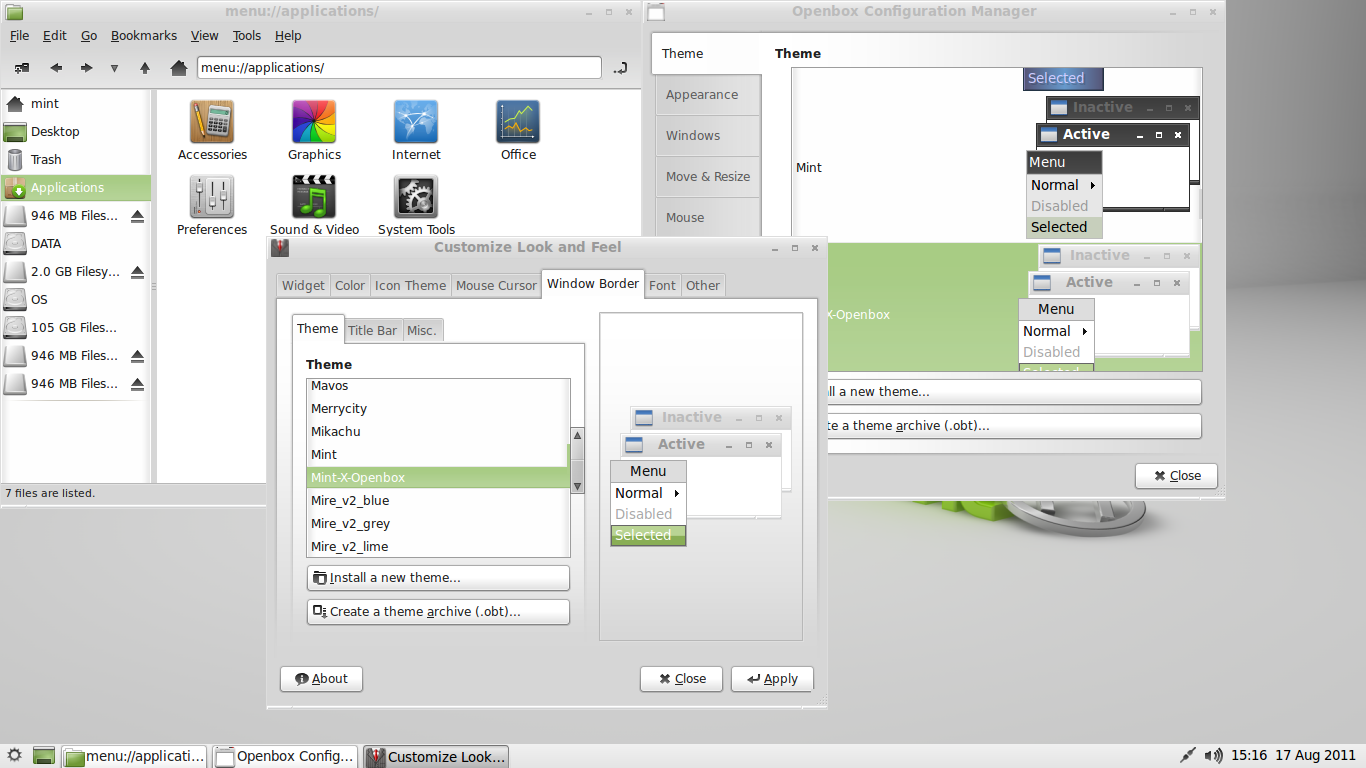
Task: Click the back arrow in file manager
Action: 56,68
